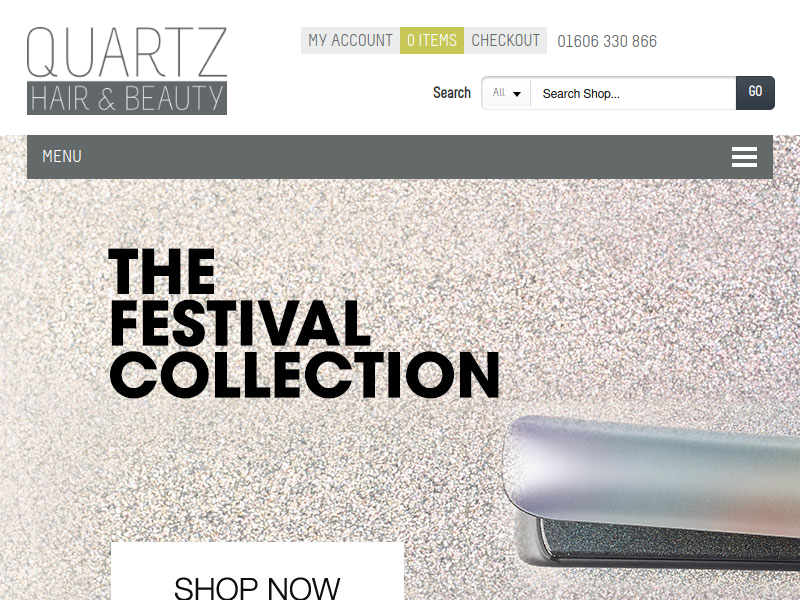Click the GO search button
800x600 pixels.
coord(755,92)
